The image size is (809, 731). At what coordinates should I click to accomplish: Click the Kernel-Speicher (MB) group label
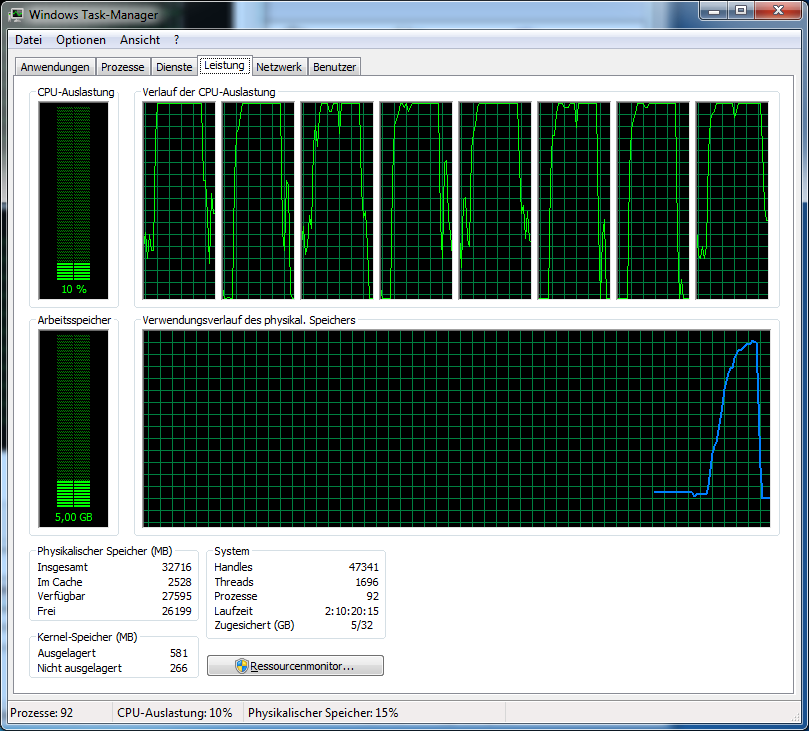click(87, 637)
